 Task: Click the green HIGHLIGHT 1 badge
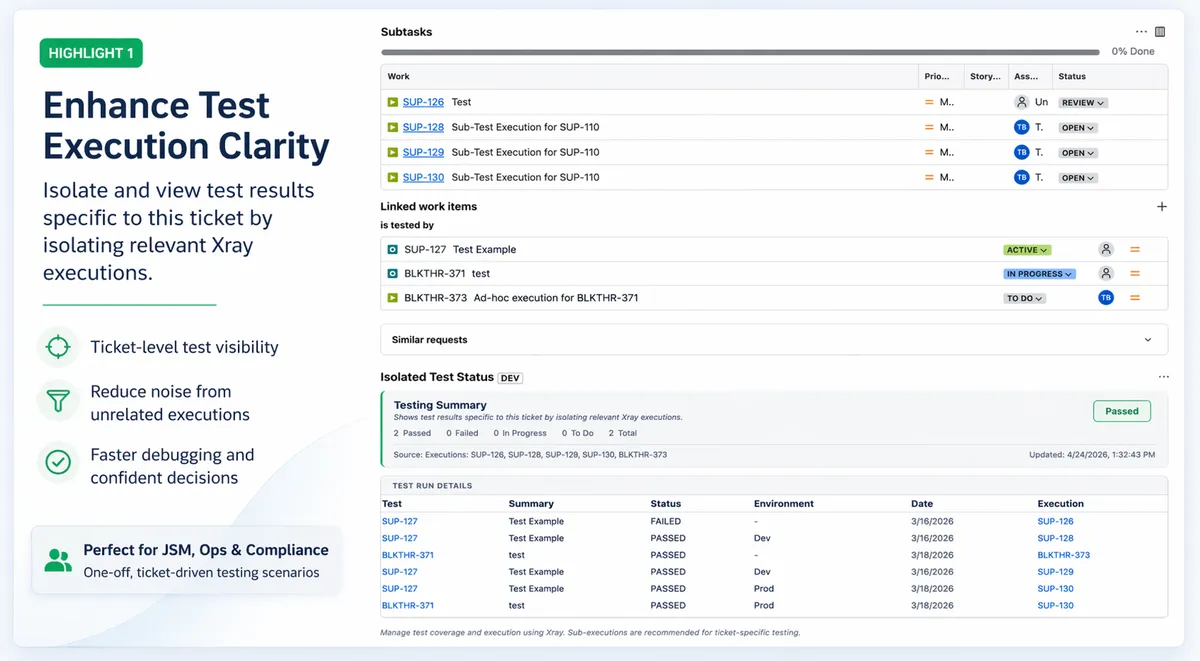[91, 53]
